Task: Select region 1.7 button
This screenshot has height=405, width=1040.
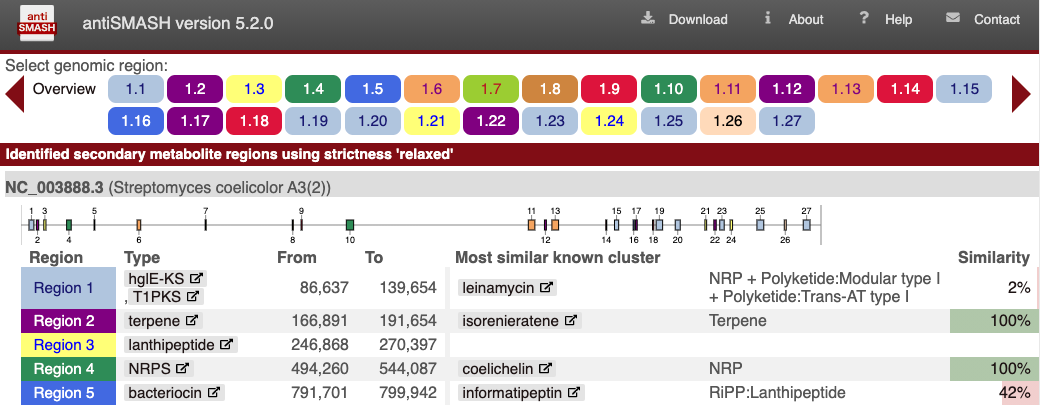Action: point(491,89)
